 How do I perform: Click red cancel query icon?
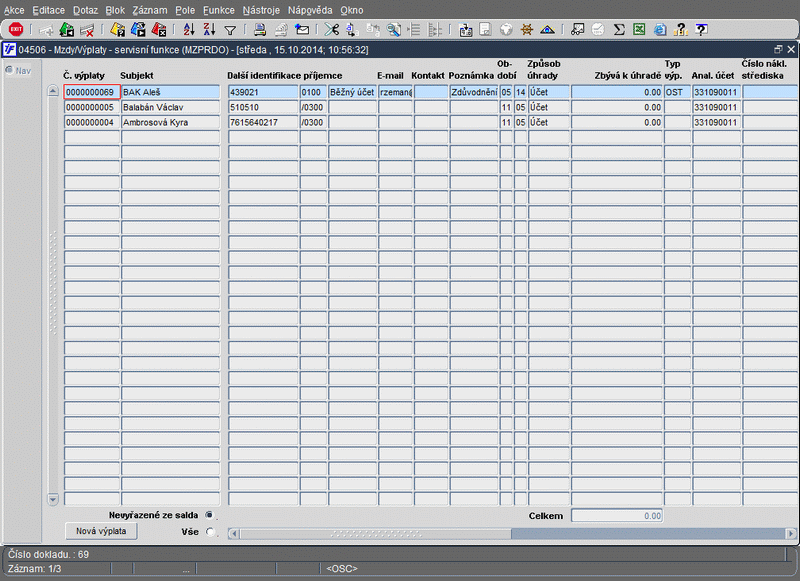tap(159, 30)
